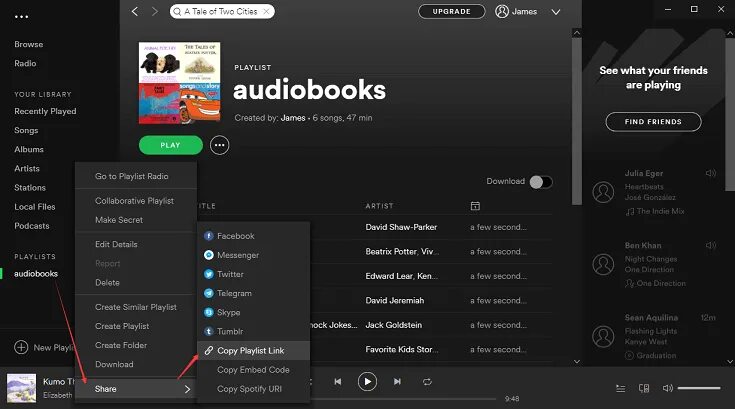
Task: Go forward with the right arrow
Action: (x=155, y=12)
